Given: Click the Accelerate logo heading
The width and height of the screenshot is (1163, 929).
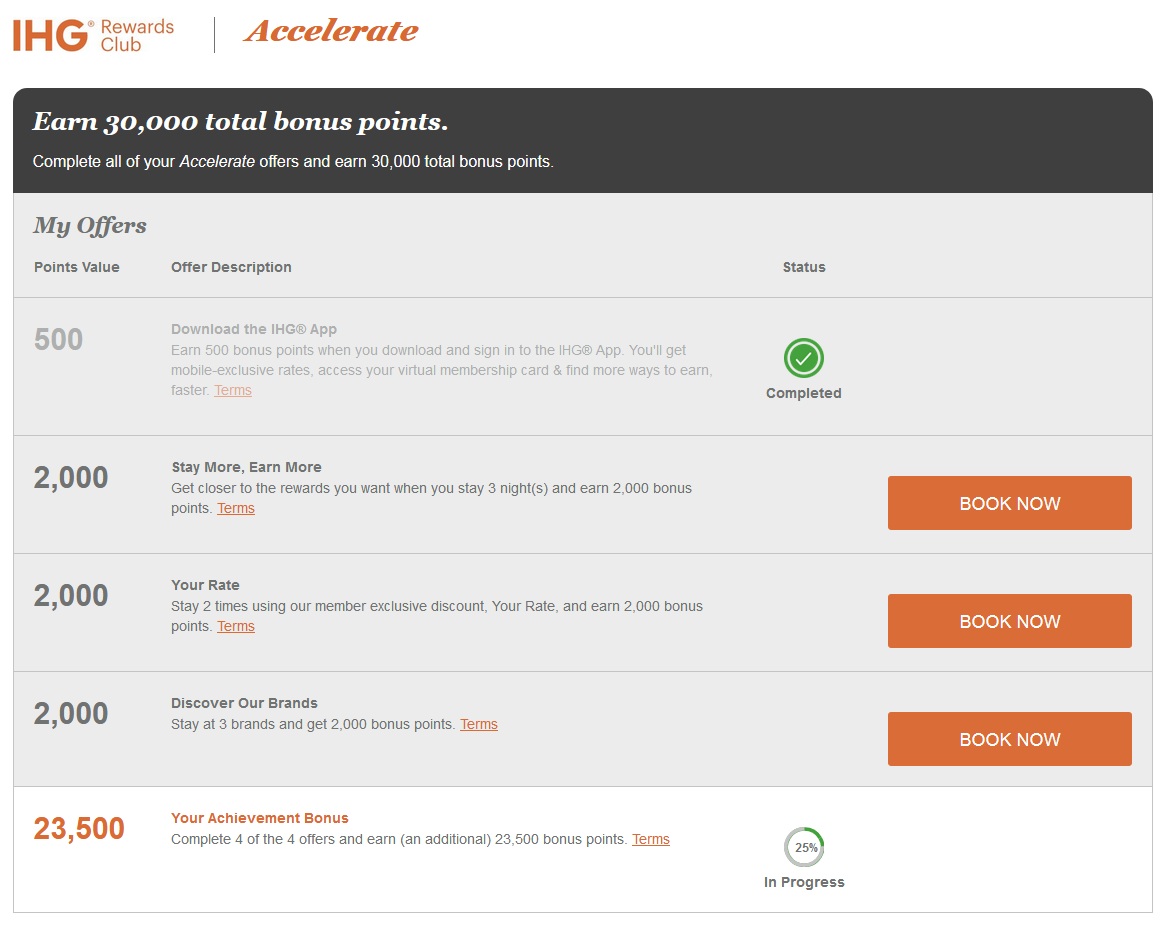Looking at the screenshot, I should (x=331, y=31).
